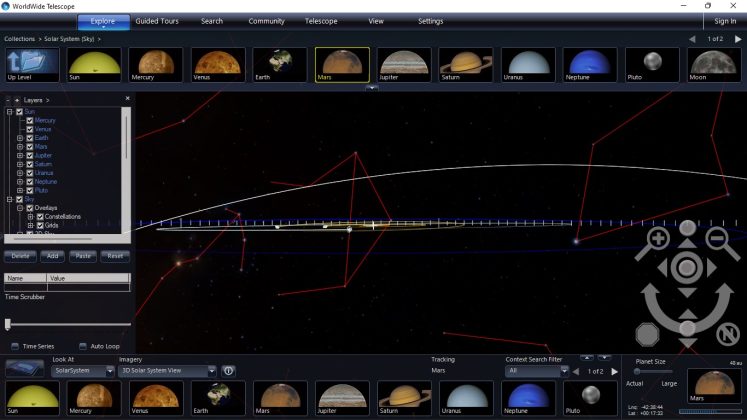
Task: Open the Search tab
Action: pyautogui.click(x=212, y=21)
